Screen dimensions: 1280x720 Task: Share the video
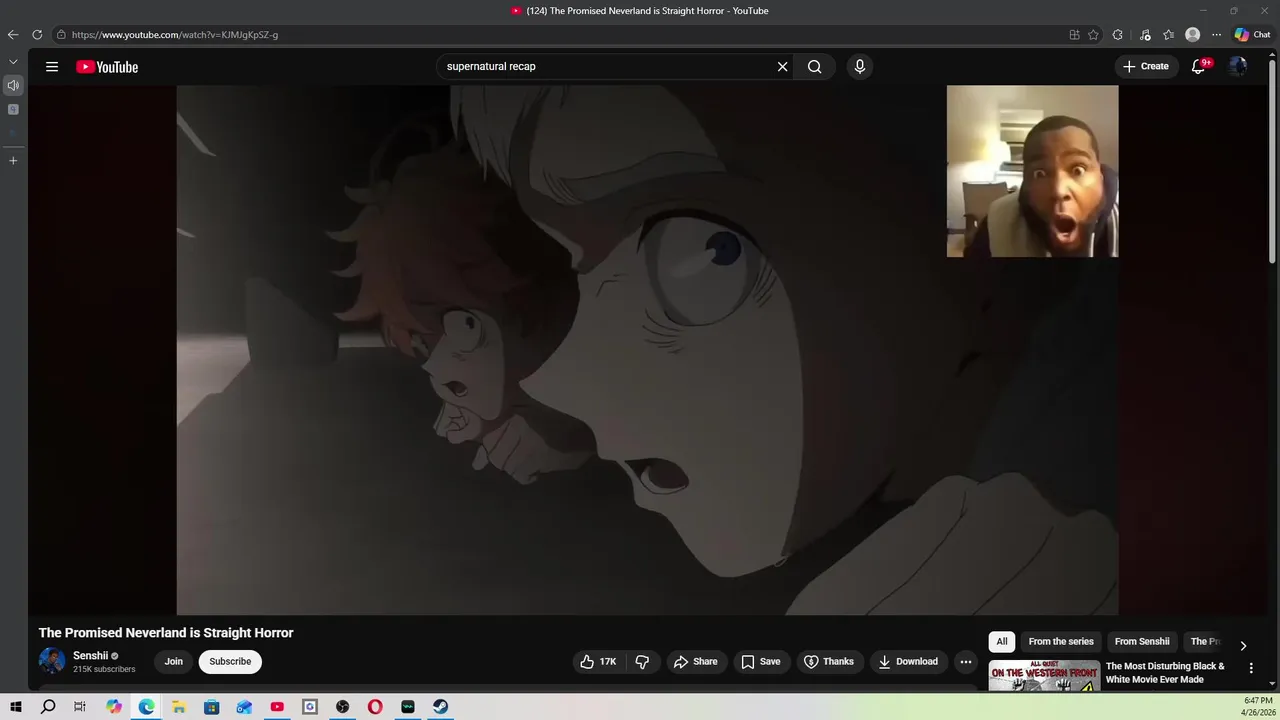[695, 662]
